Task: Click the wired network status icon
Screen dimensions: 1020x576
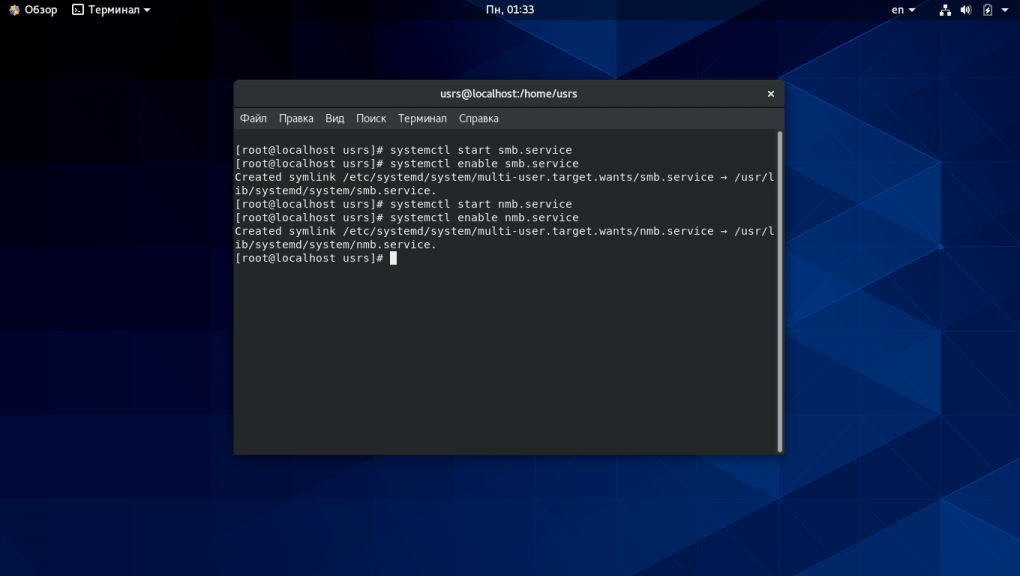Action: (x=945, y=10)
